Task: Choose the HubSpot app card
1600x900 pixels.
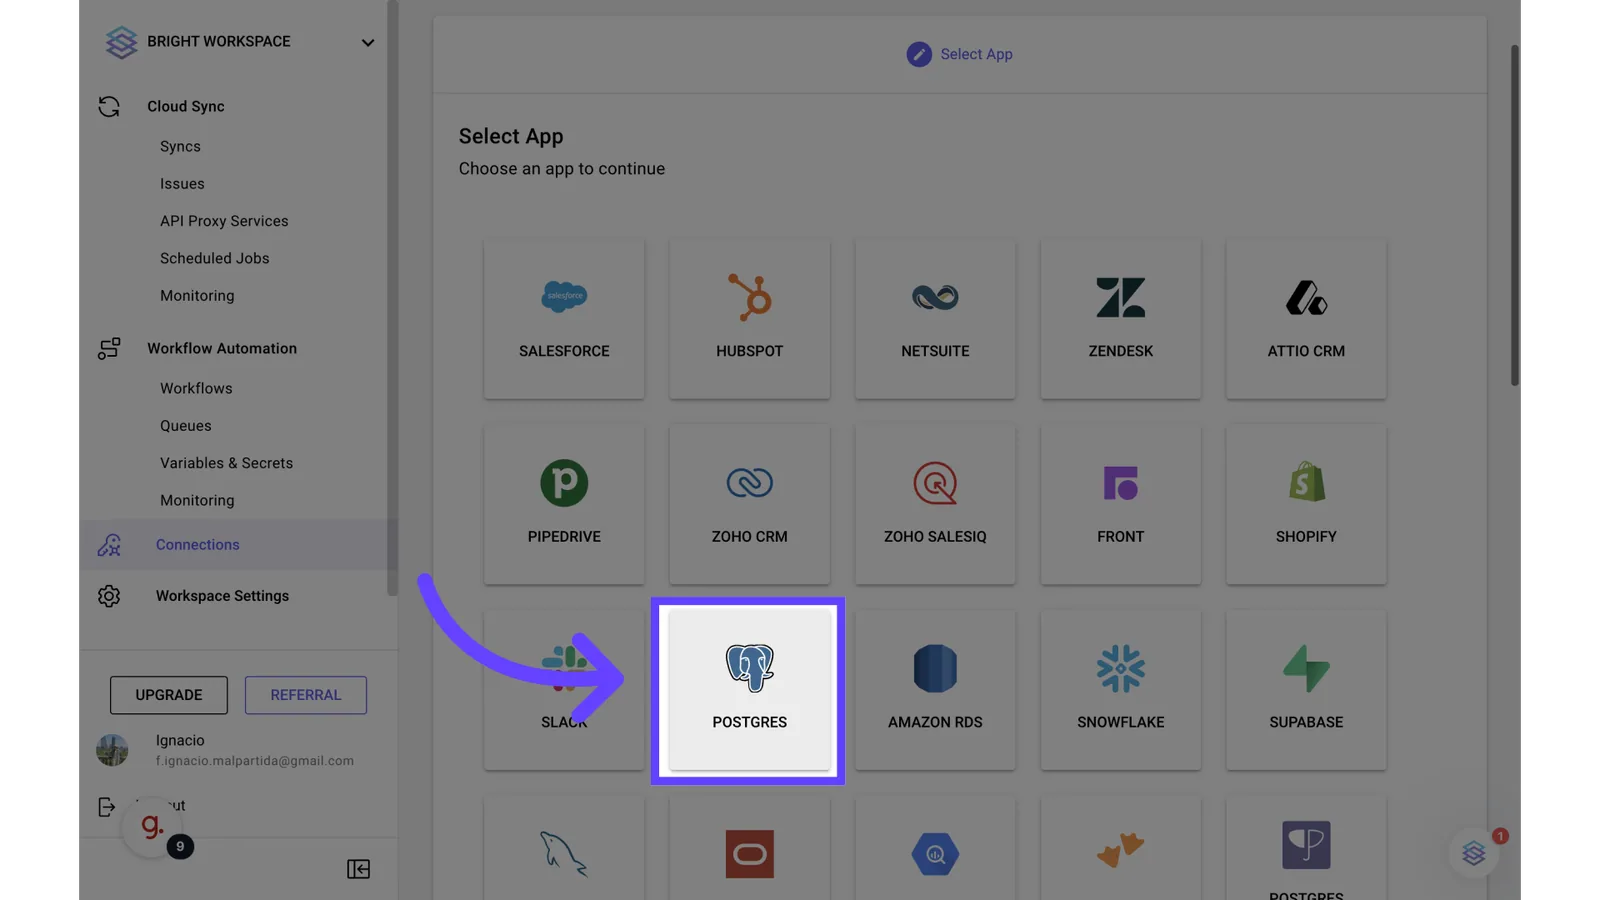Action: pyautogui.click(x=749, y=318)
